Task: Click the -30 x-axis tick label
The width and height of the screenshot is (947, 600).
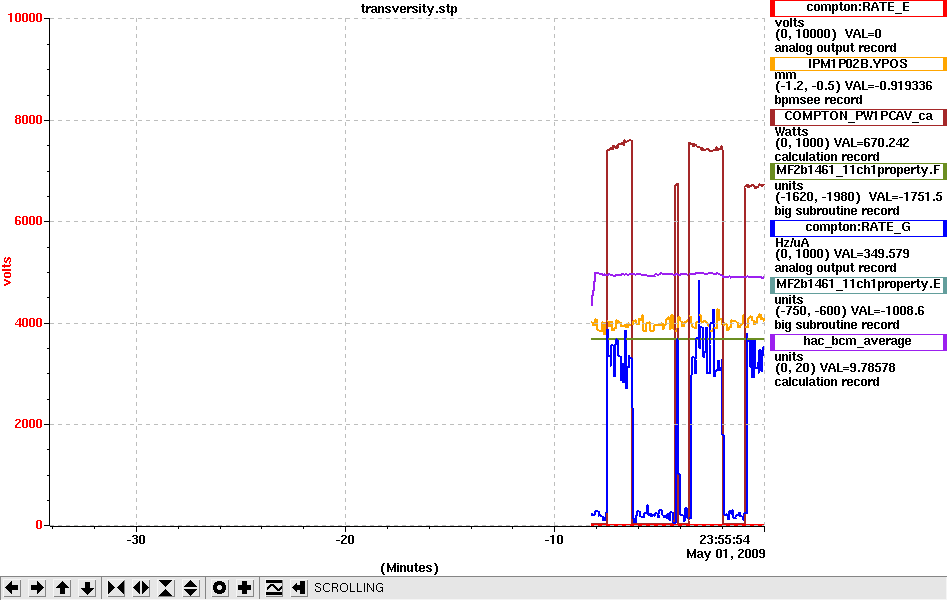Action: pyautogui.click(x=136, y=540)
